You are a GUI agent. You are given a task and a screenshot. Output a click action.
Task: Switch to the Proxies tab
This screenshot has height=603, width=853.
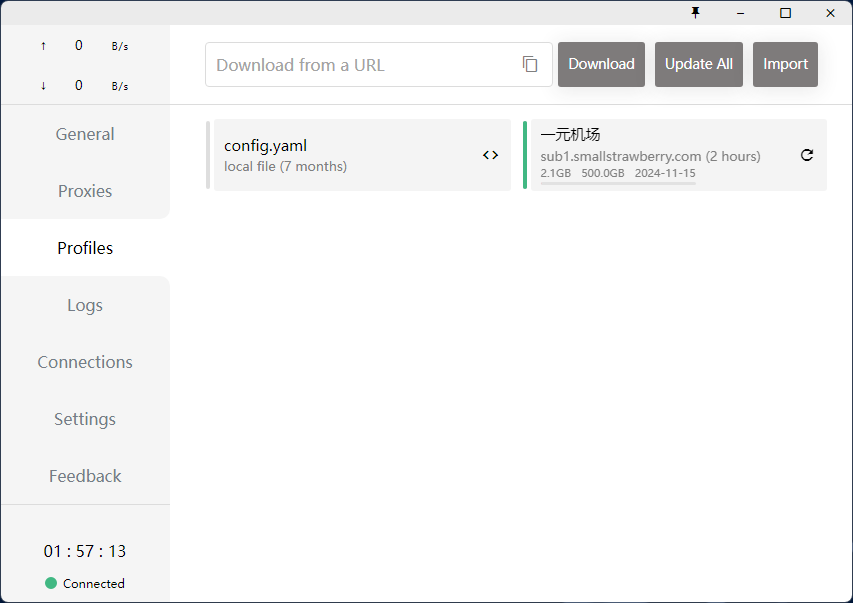tap(85, 191)
